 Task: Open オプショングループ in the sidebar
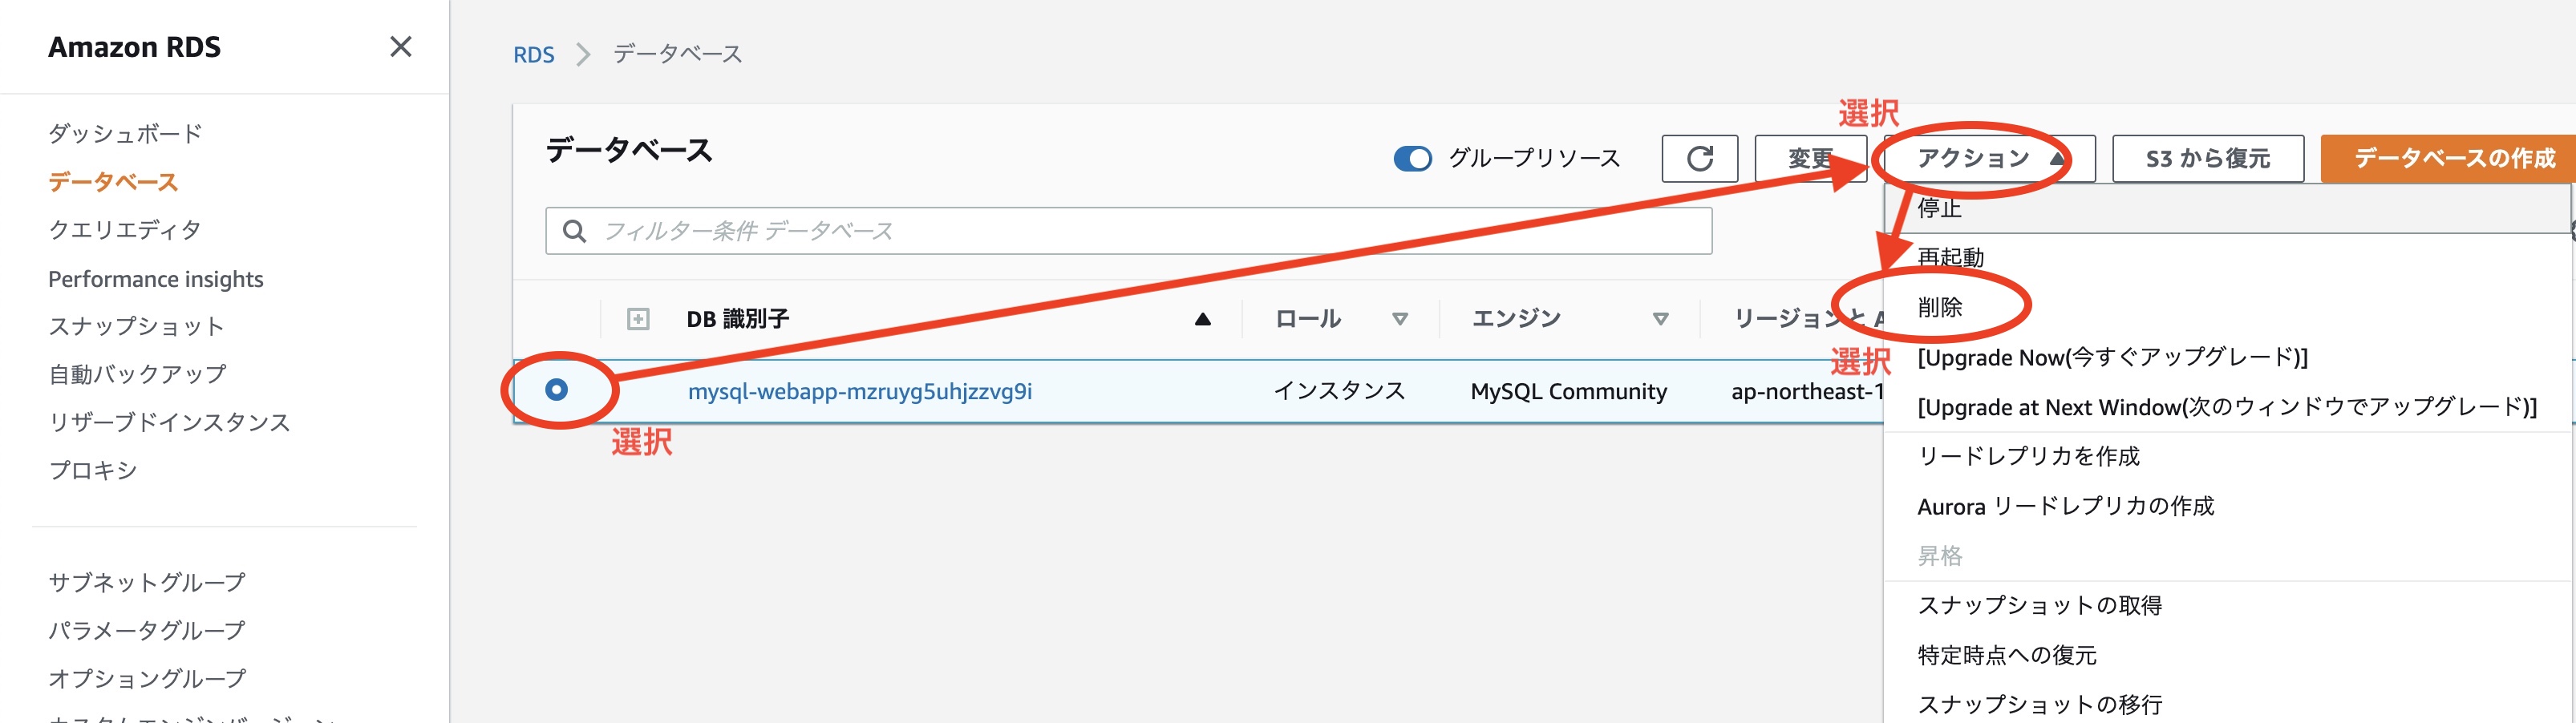[147, 678]
